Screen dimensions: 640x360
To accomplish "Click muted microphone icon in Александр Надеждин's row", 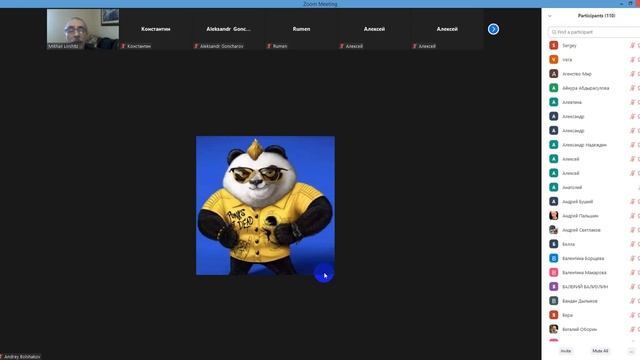I will 632,144.
